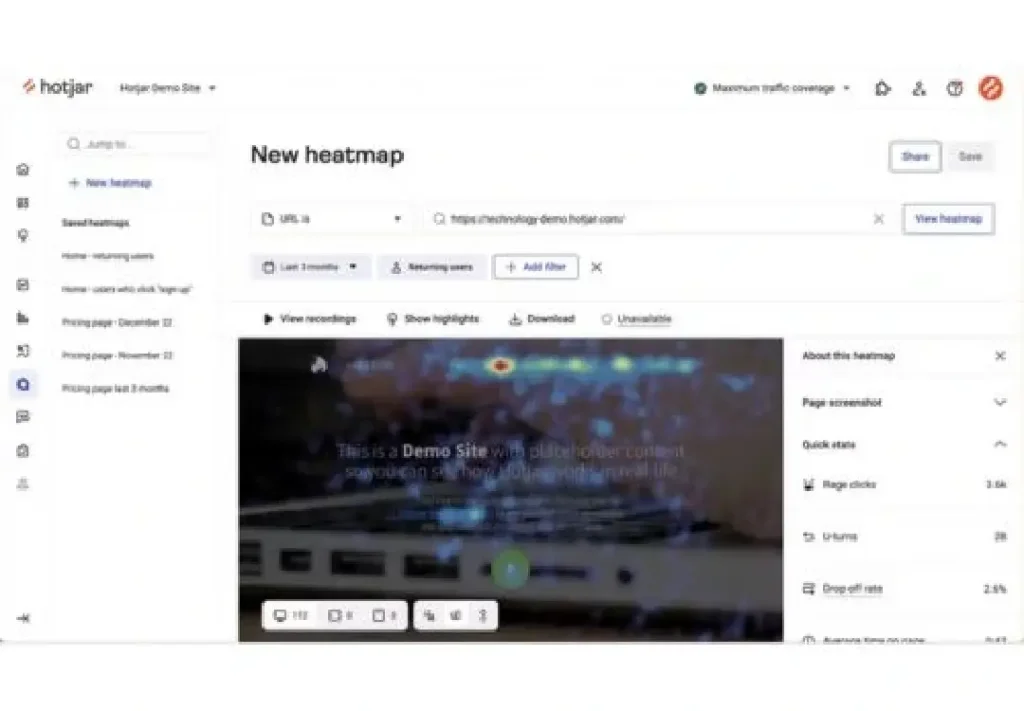
Task: Open the Heatmaps section in left sidebar
Action: pyautogui.click(x=23, y=384)
